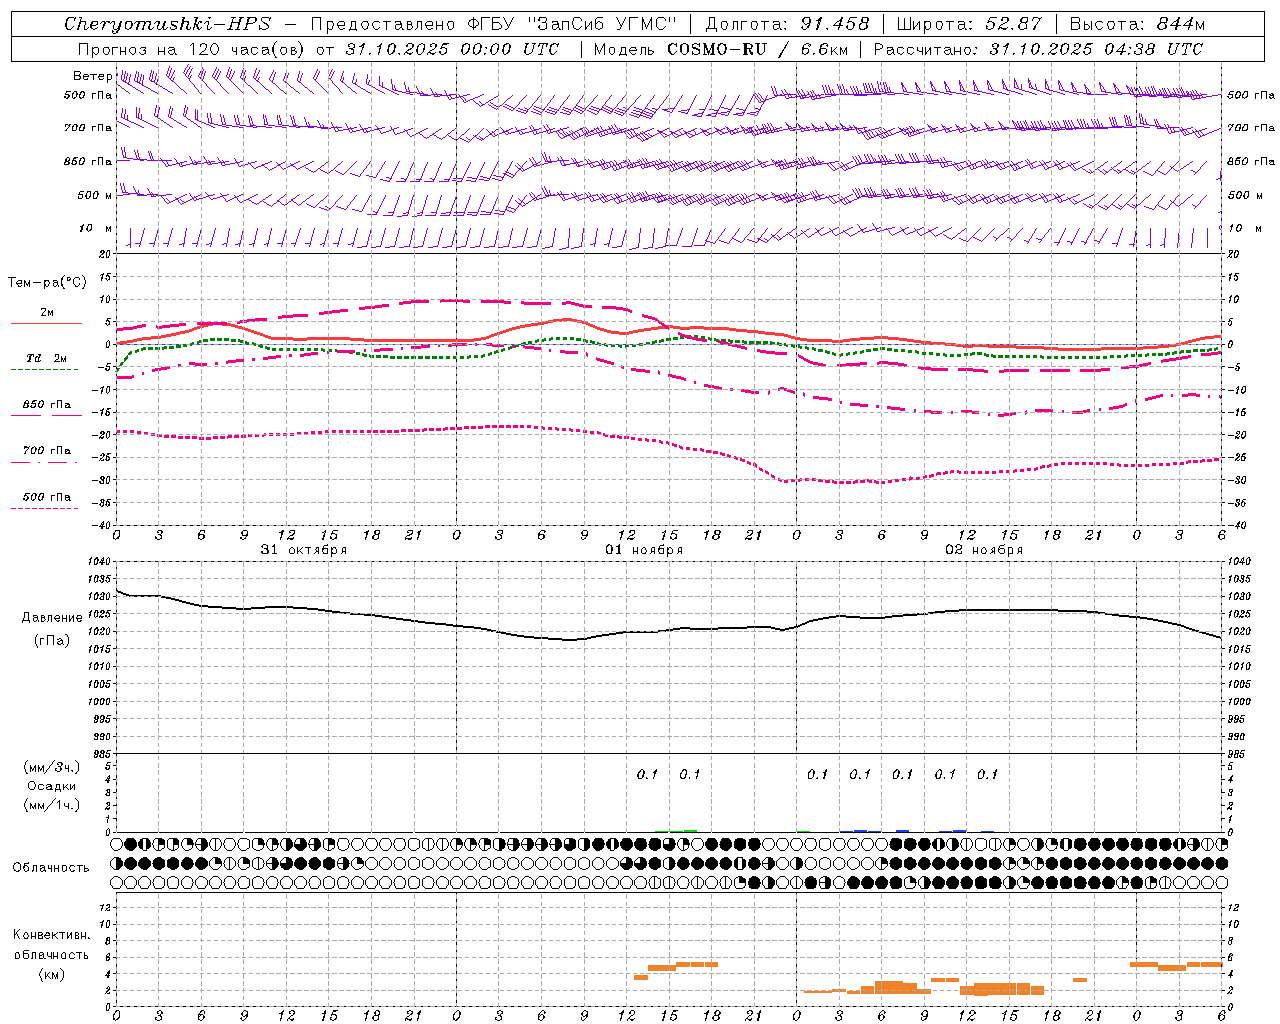
Task: Click the "Высота: 844м" header value
Action: (1137, 24)
